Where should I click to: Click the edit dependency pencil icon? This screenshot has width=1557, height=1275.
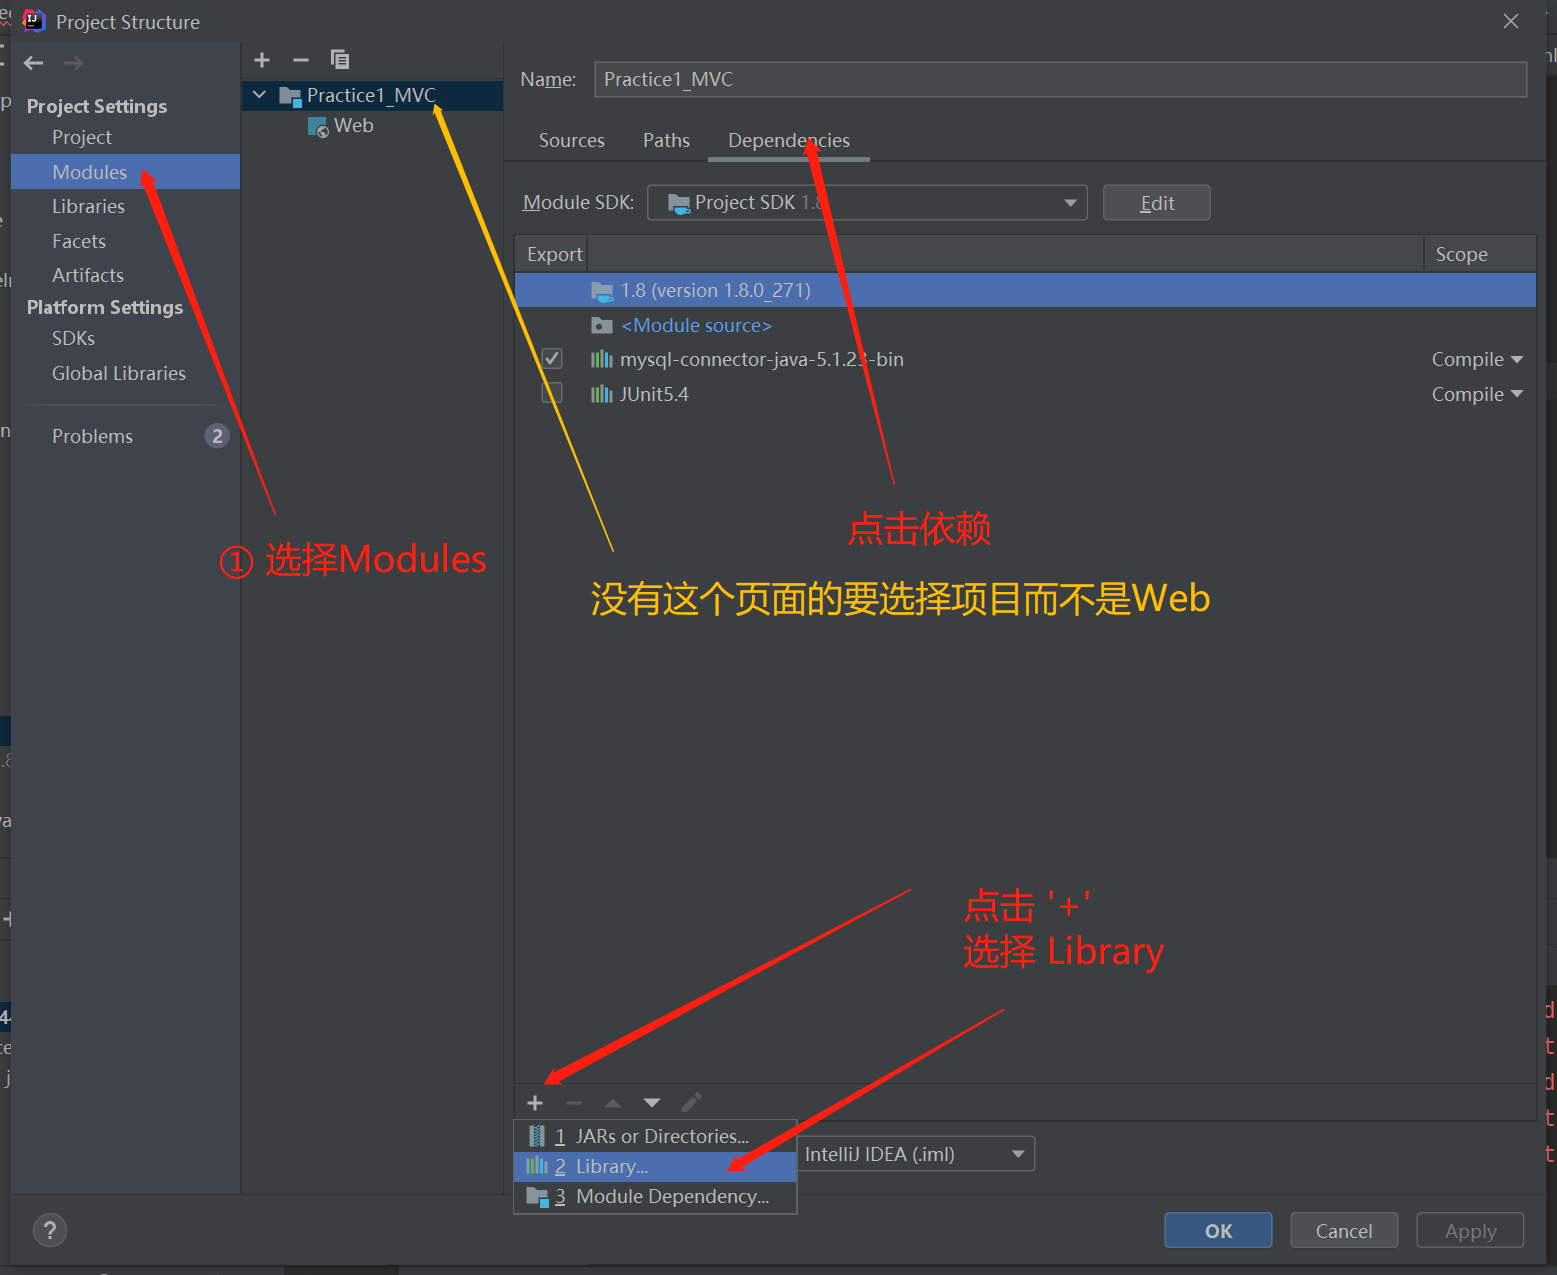click(x=691, y=1103)
